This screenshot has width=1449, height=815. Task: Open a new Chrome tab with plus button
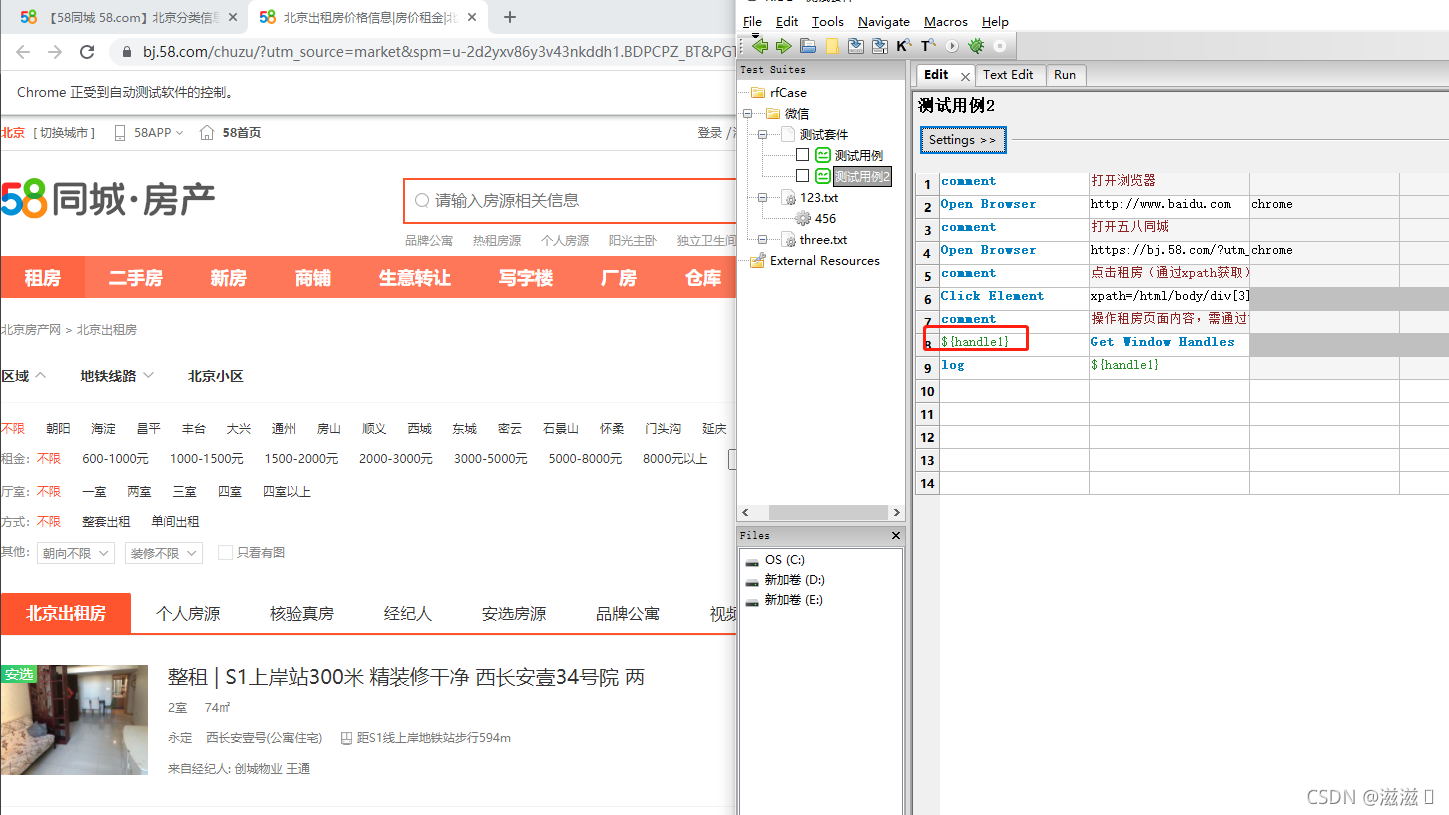point(510,17)
